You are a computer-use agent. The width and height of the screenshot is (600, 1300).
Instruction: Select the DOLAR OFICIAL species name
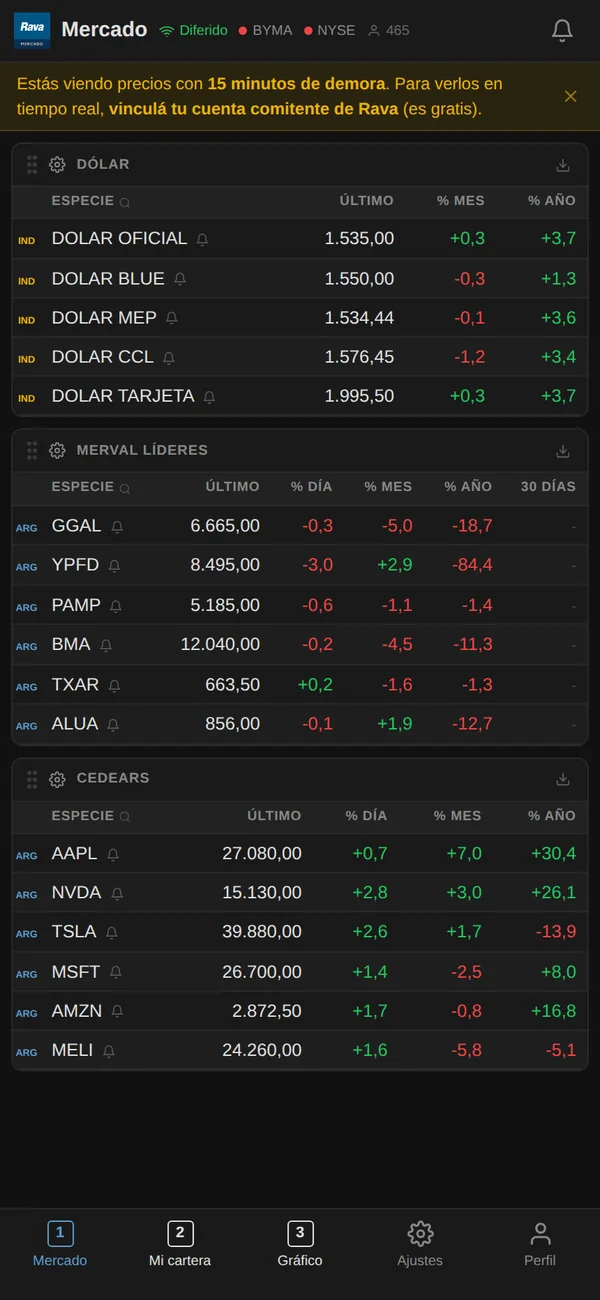tap(119, 239)
